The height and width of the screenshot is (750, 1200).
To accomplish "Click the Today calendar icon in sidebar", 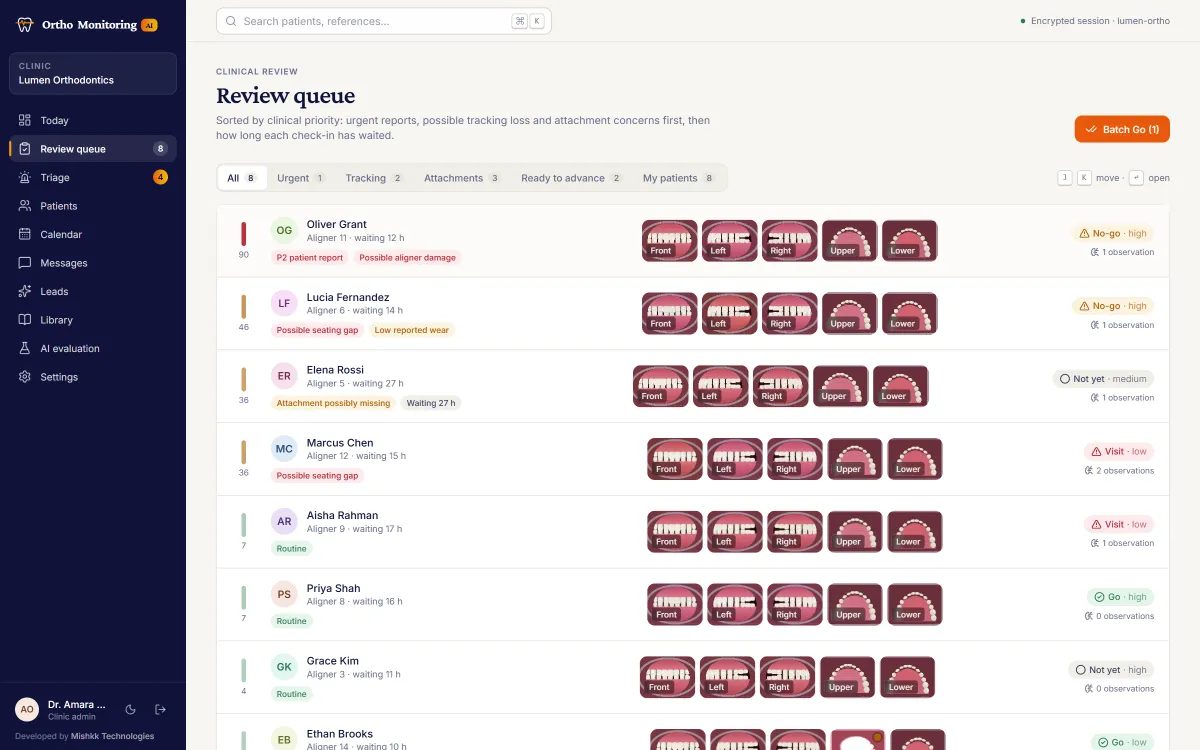I will (25, 120).
